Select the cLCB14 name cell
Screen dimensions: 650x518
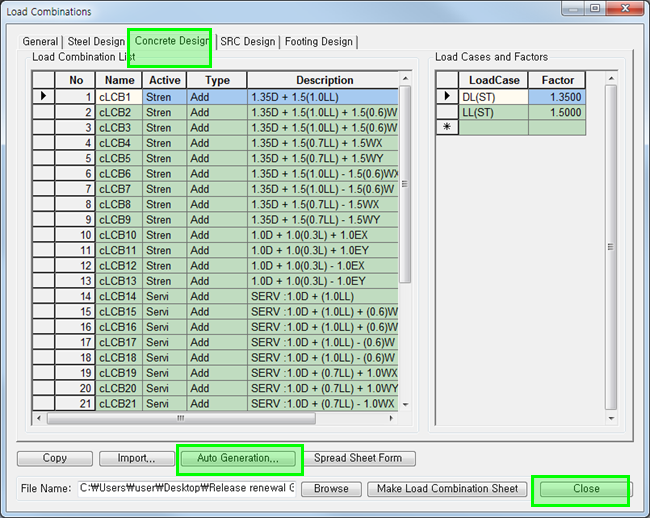(119, 296)
